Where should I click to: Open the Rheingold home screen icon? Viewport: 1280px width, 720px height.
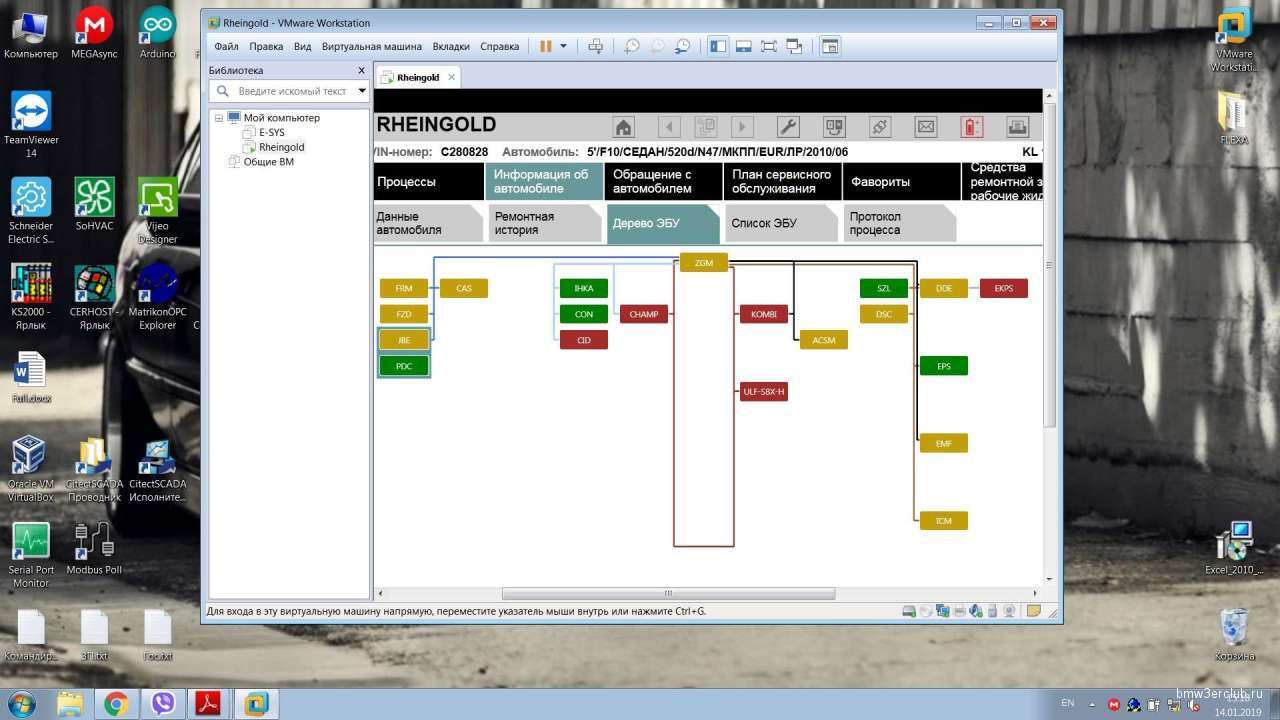coord(624,127)
